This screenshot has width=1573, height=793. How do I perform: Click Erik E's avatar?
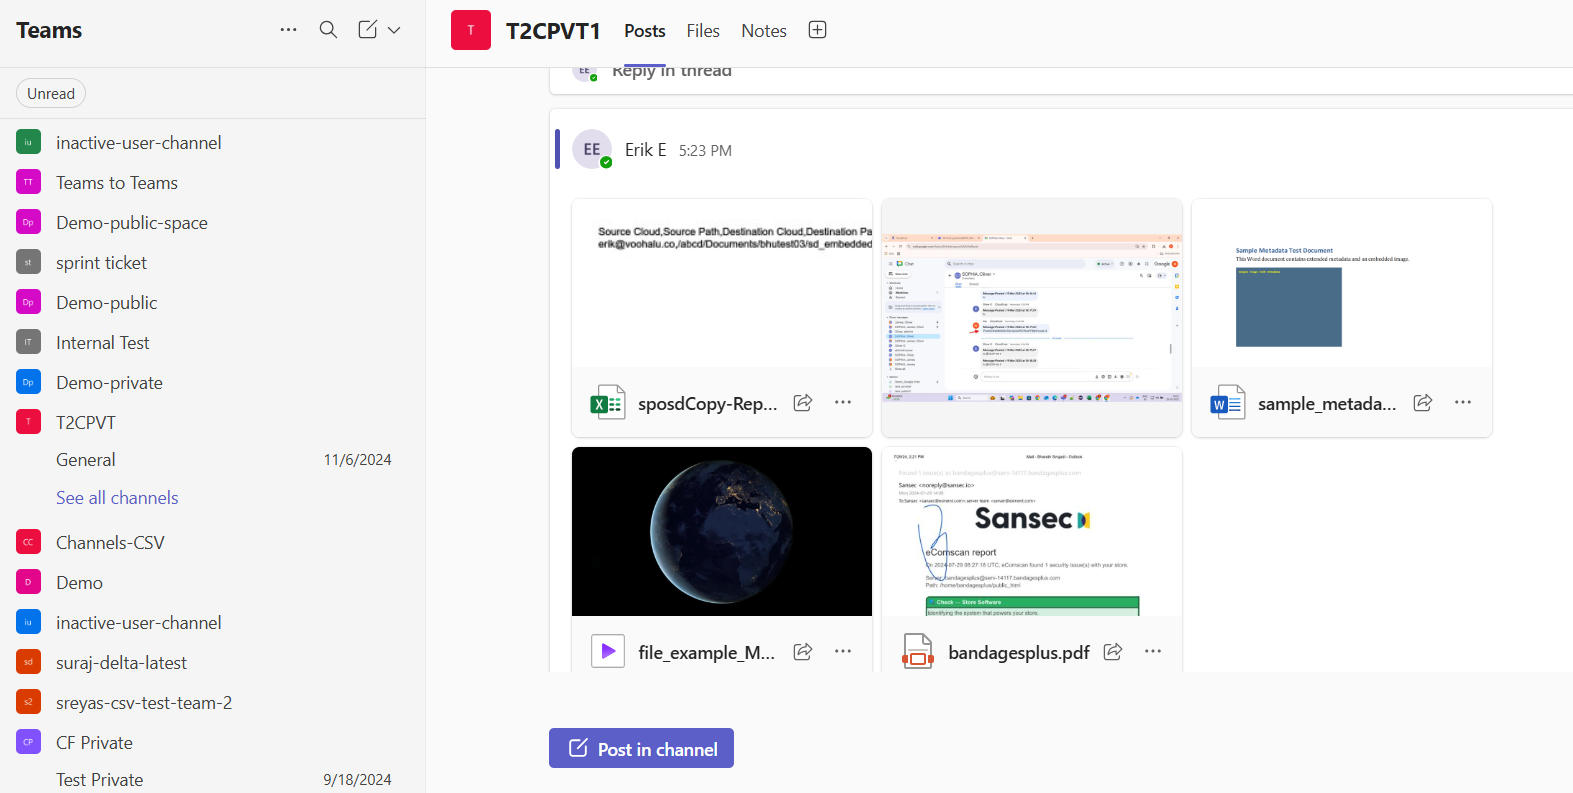(592, 149)
